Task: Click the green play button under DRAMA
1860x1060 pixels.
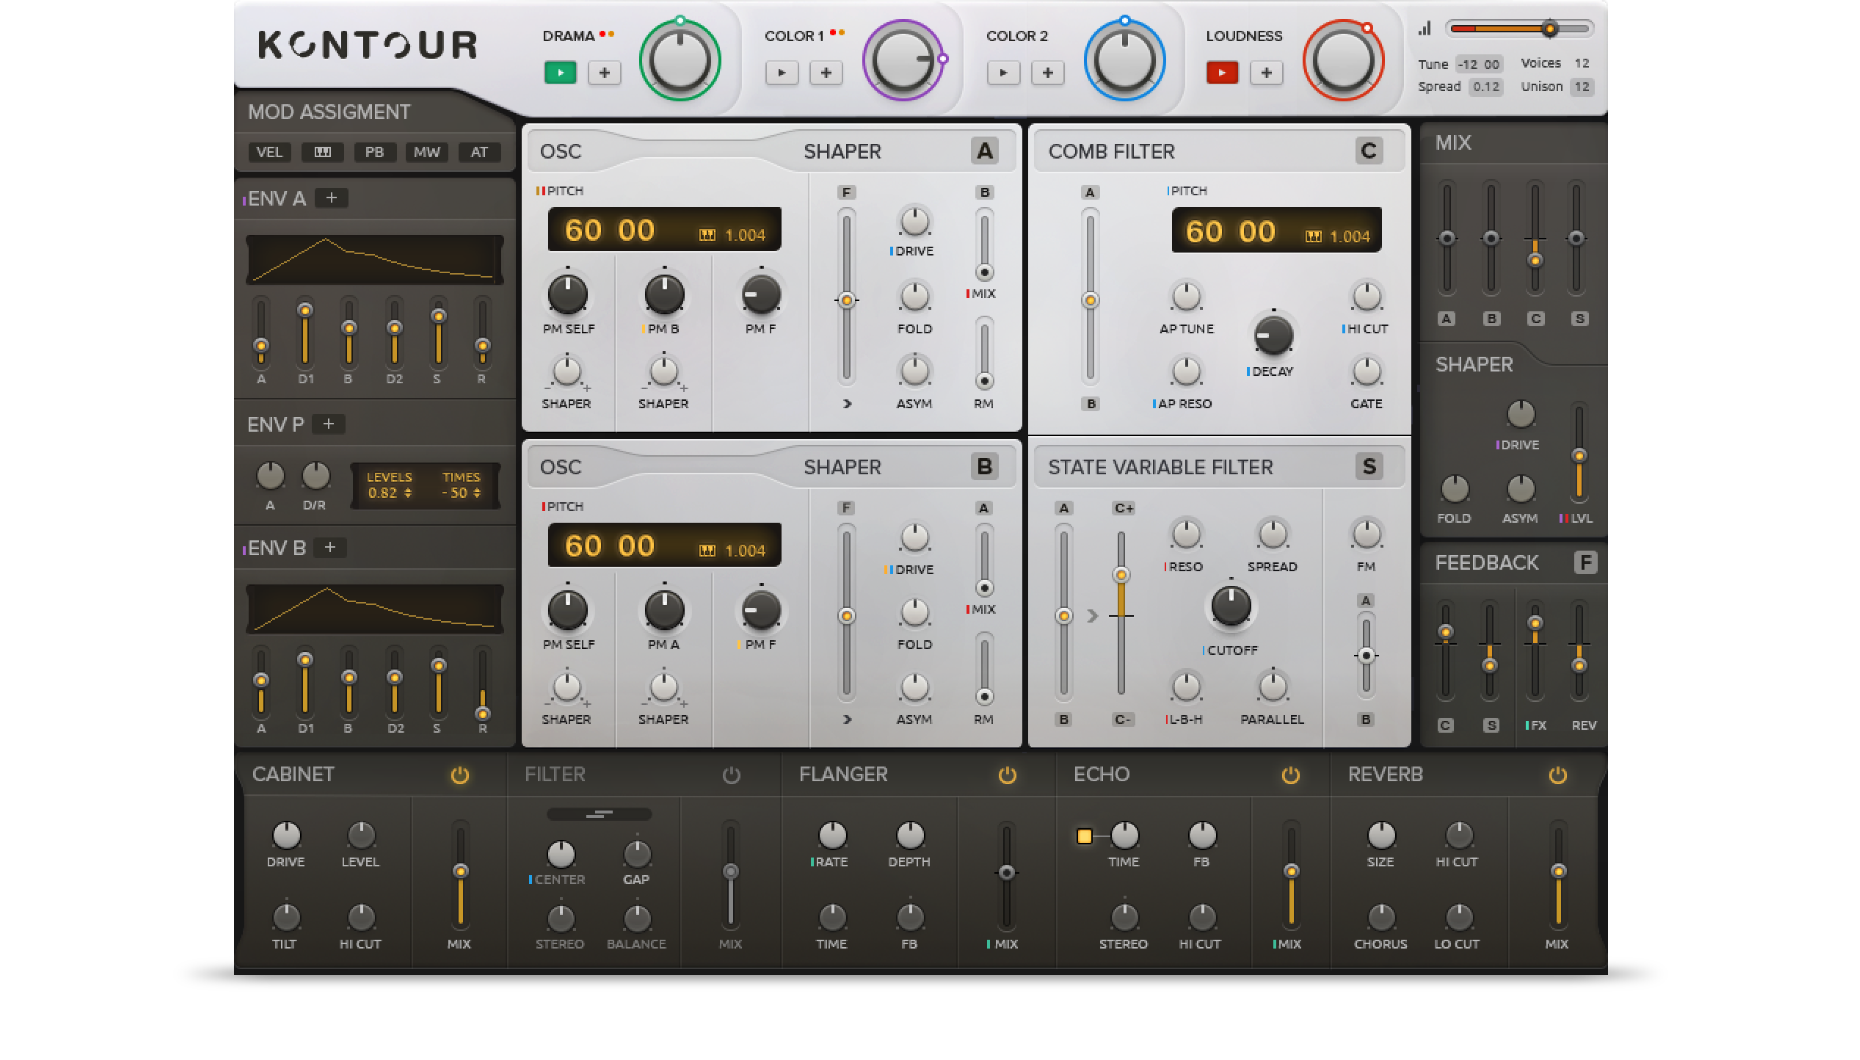Action: [560, 73]
